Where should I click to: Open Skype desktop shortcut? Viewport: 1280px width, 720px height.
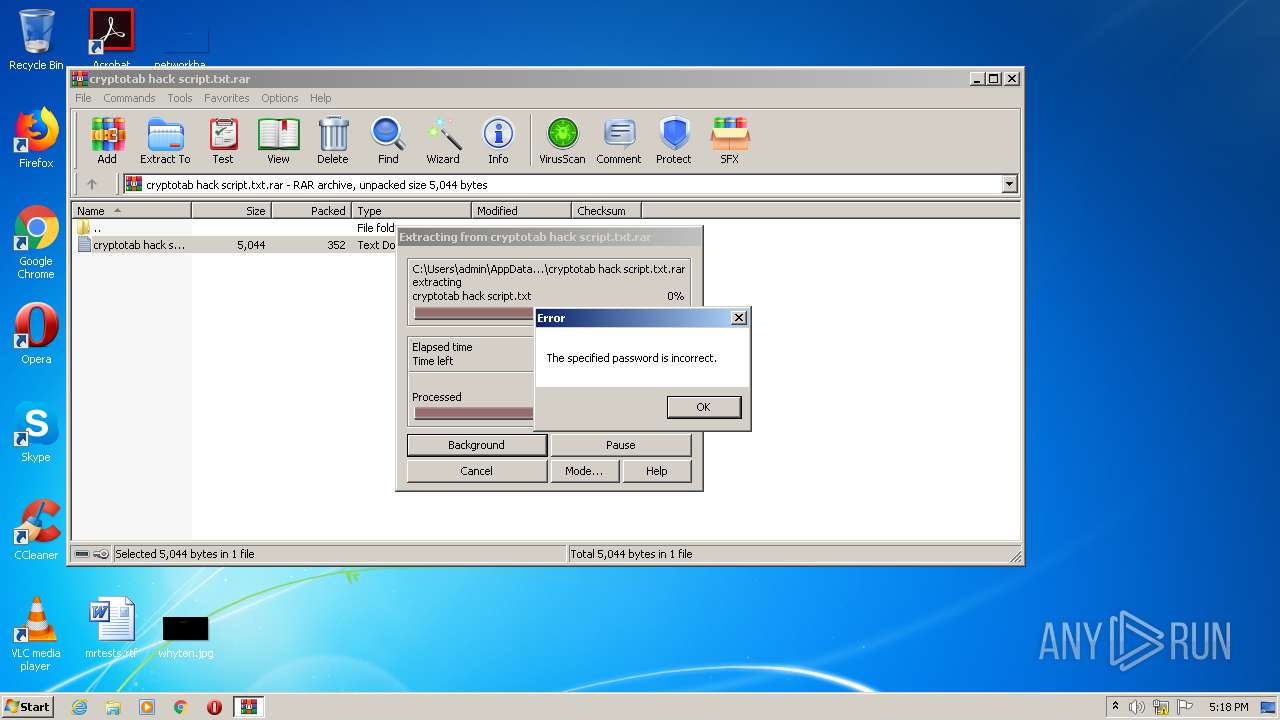[x=36, y=432]
